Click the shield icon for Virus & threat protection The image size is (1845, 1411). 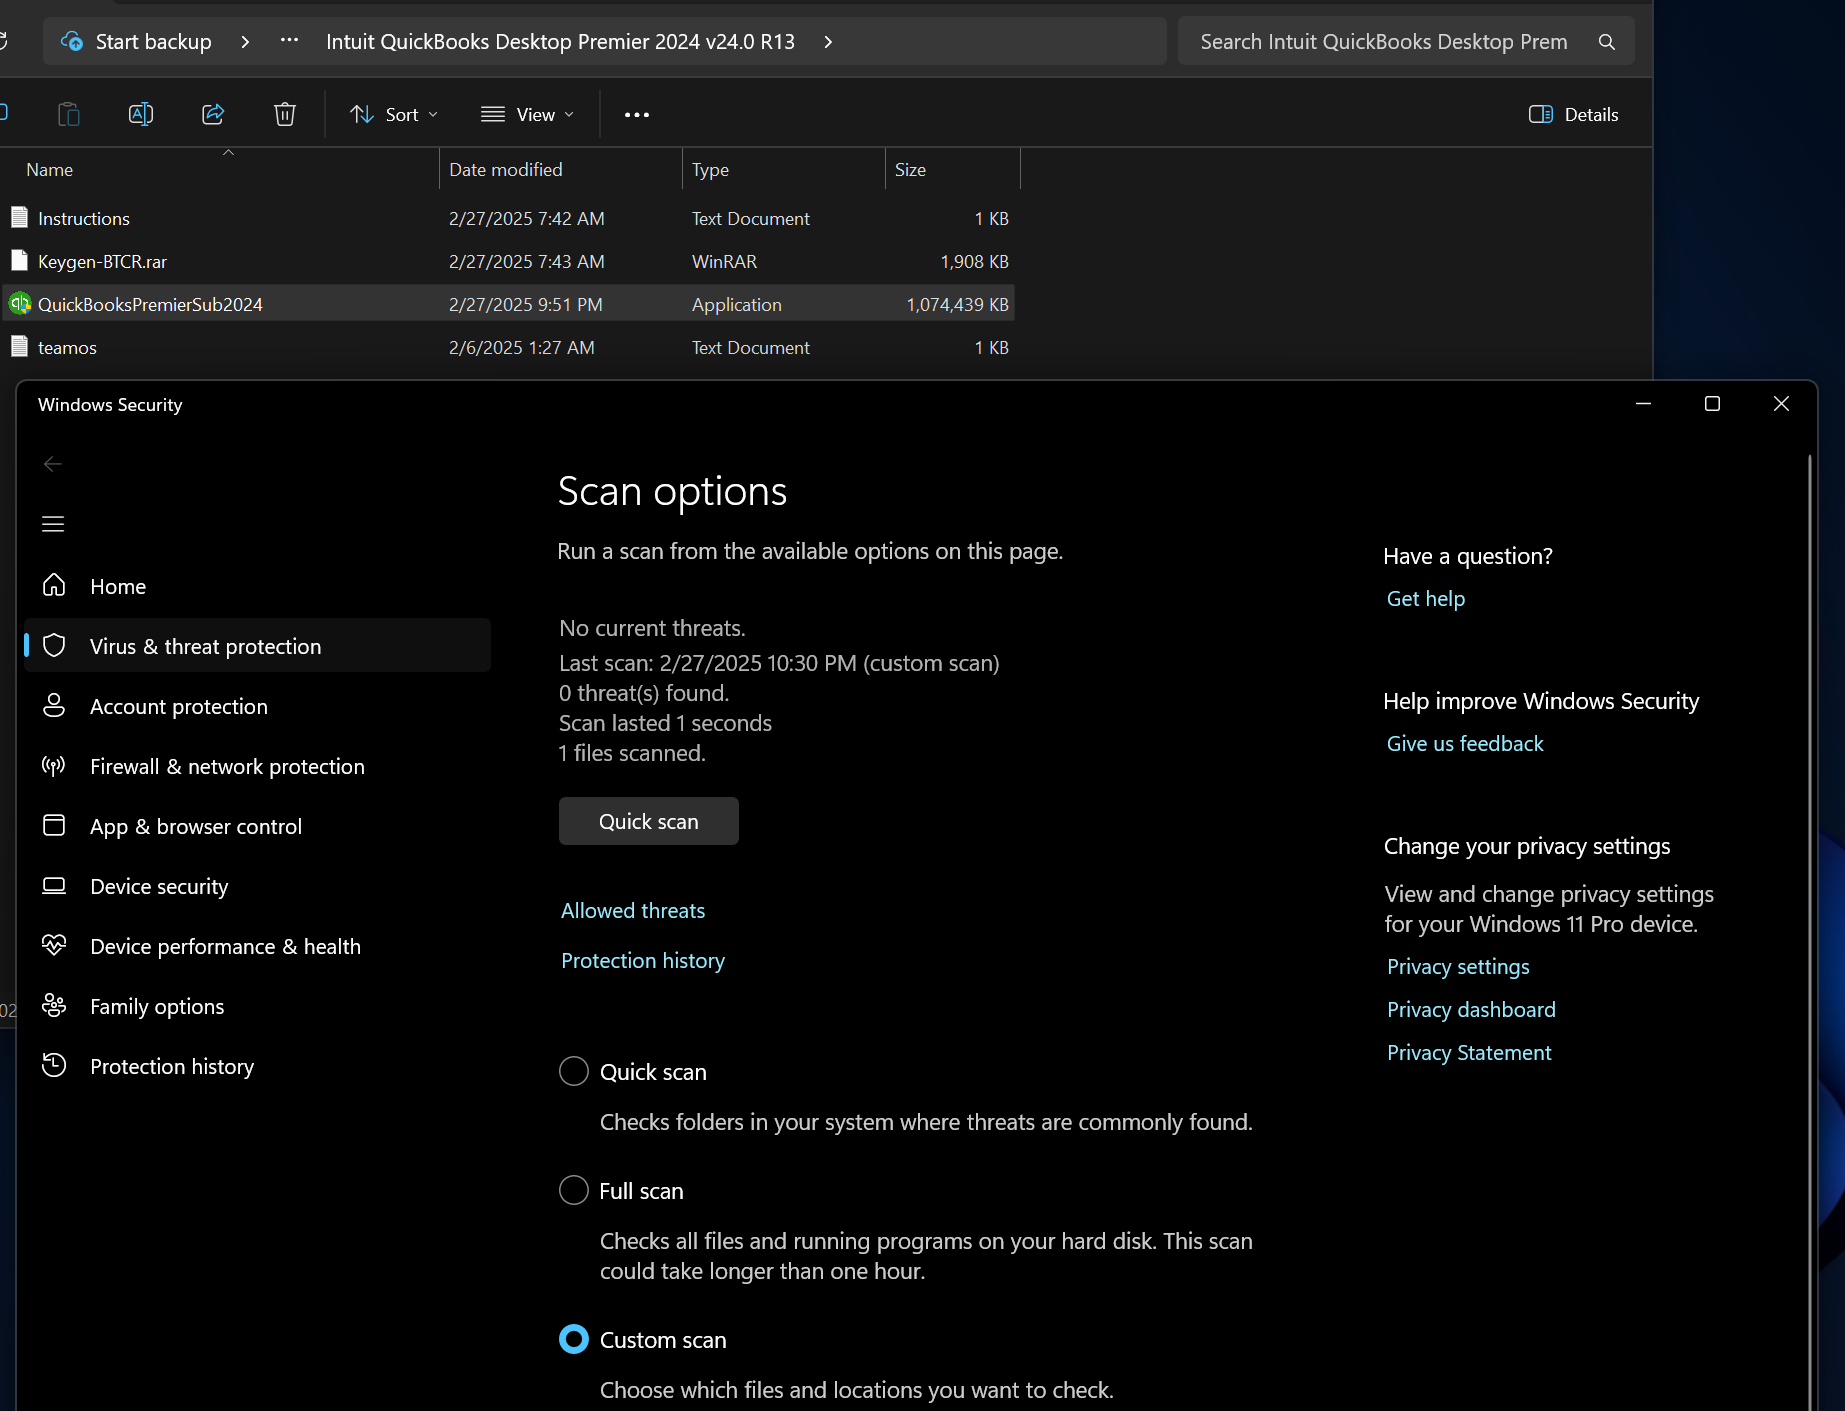point(54,646)
